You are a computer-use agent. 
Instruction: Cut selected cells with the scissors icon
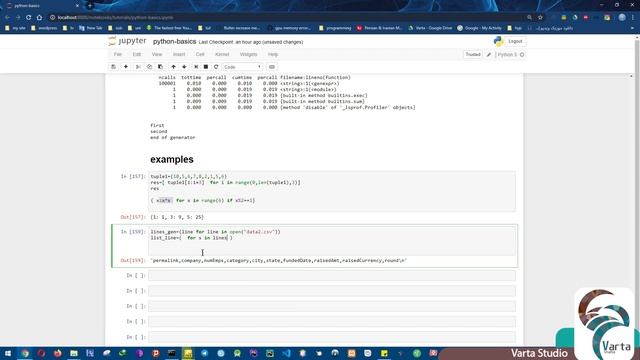click(x=138, y=67)
